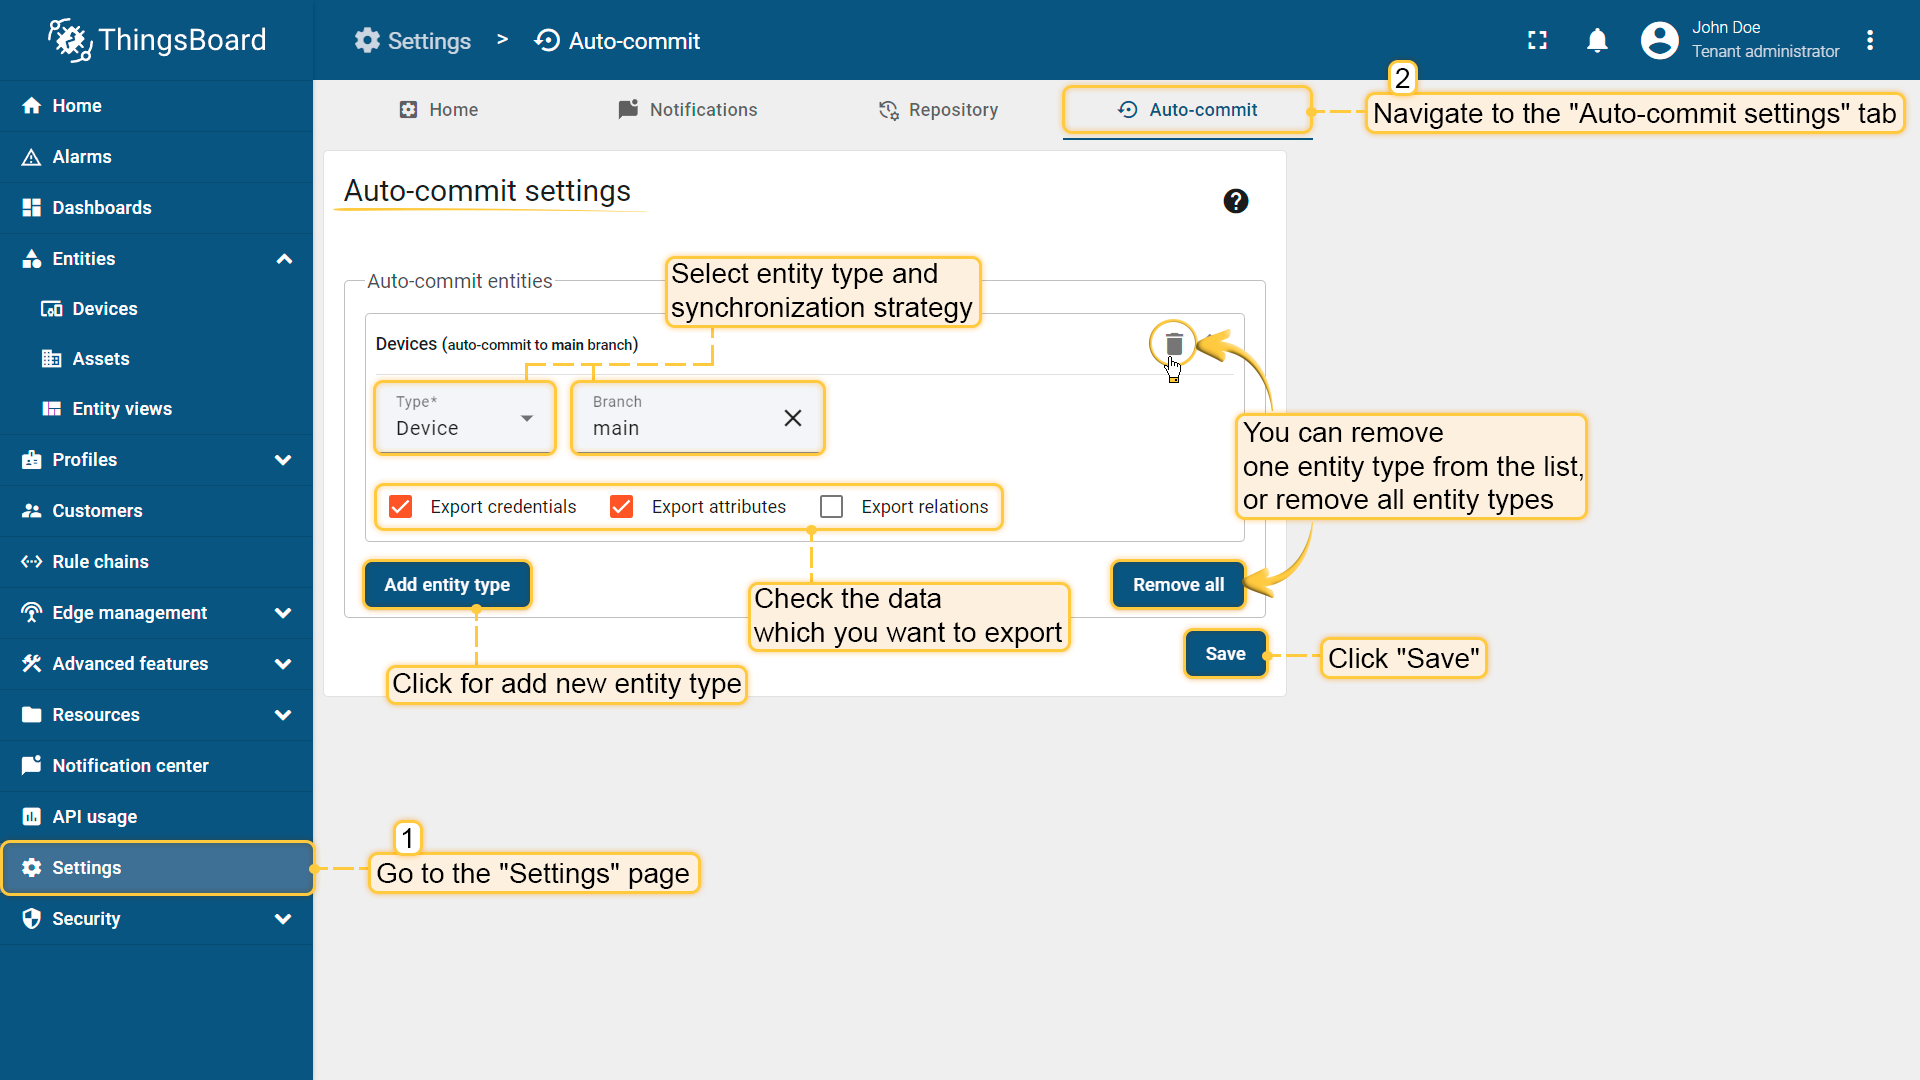The height and width of the screenshot is (1080, 1920).
Task: Click the Add entity type button
Action: tap(447, 585)
